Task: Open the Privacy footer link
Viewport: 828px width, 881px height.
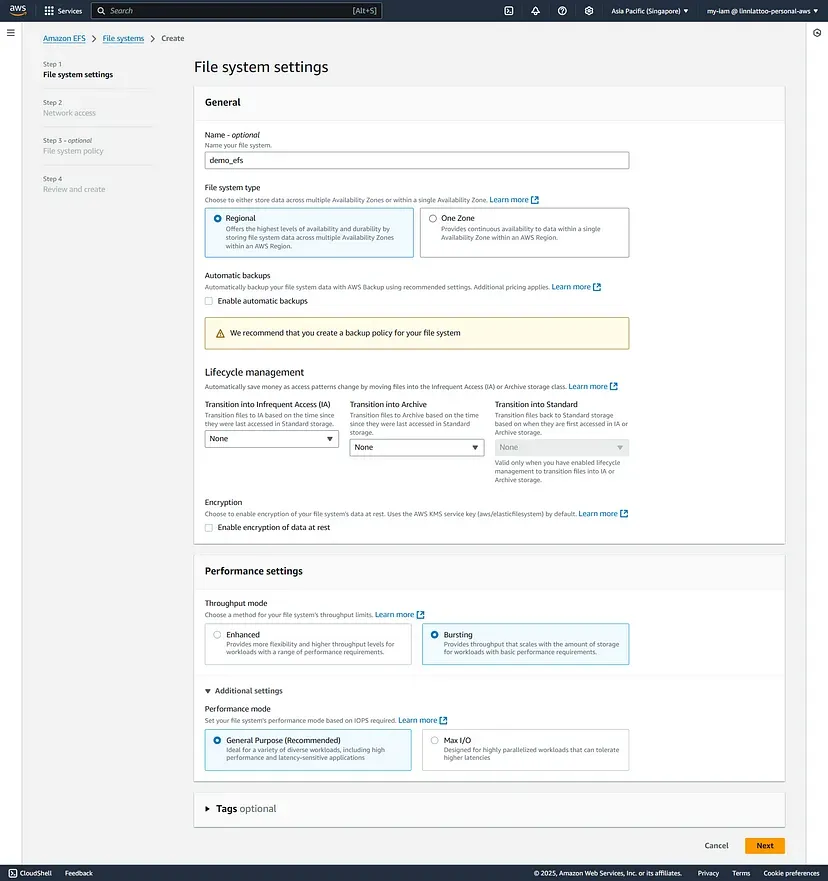Action: tap(708, 873)
